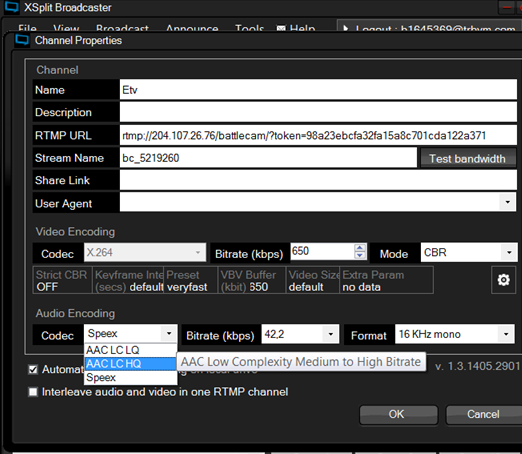Open the Announce menu
The image size is (522, 454).
pos(192,28)
